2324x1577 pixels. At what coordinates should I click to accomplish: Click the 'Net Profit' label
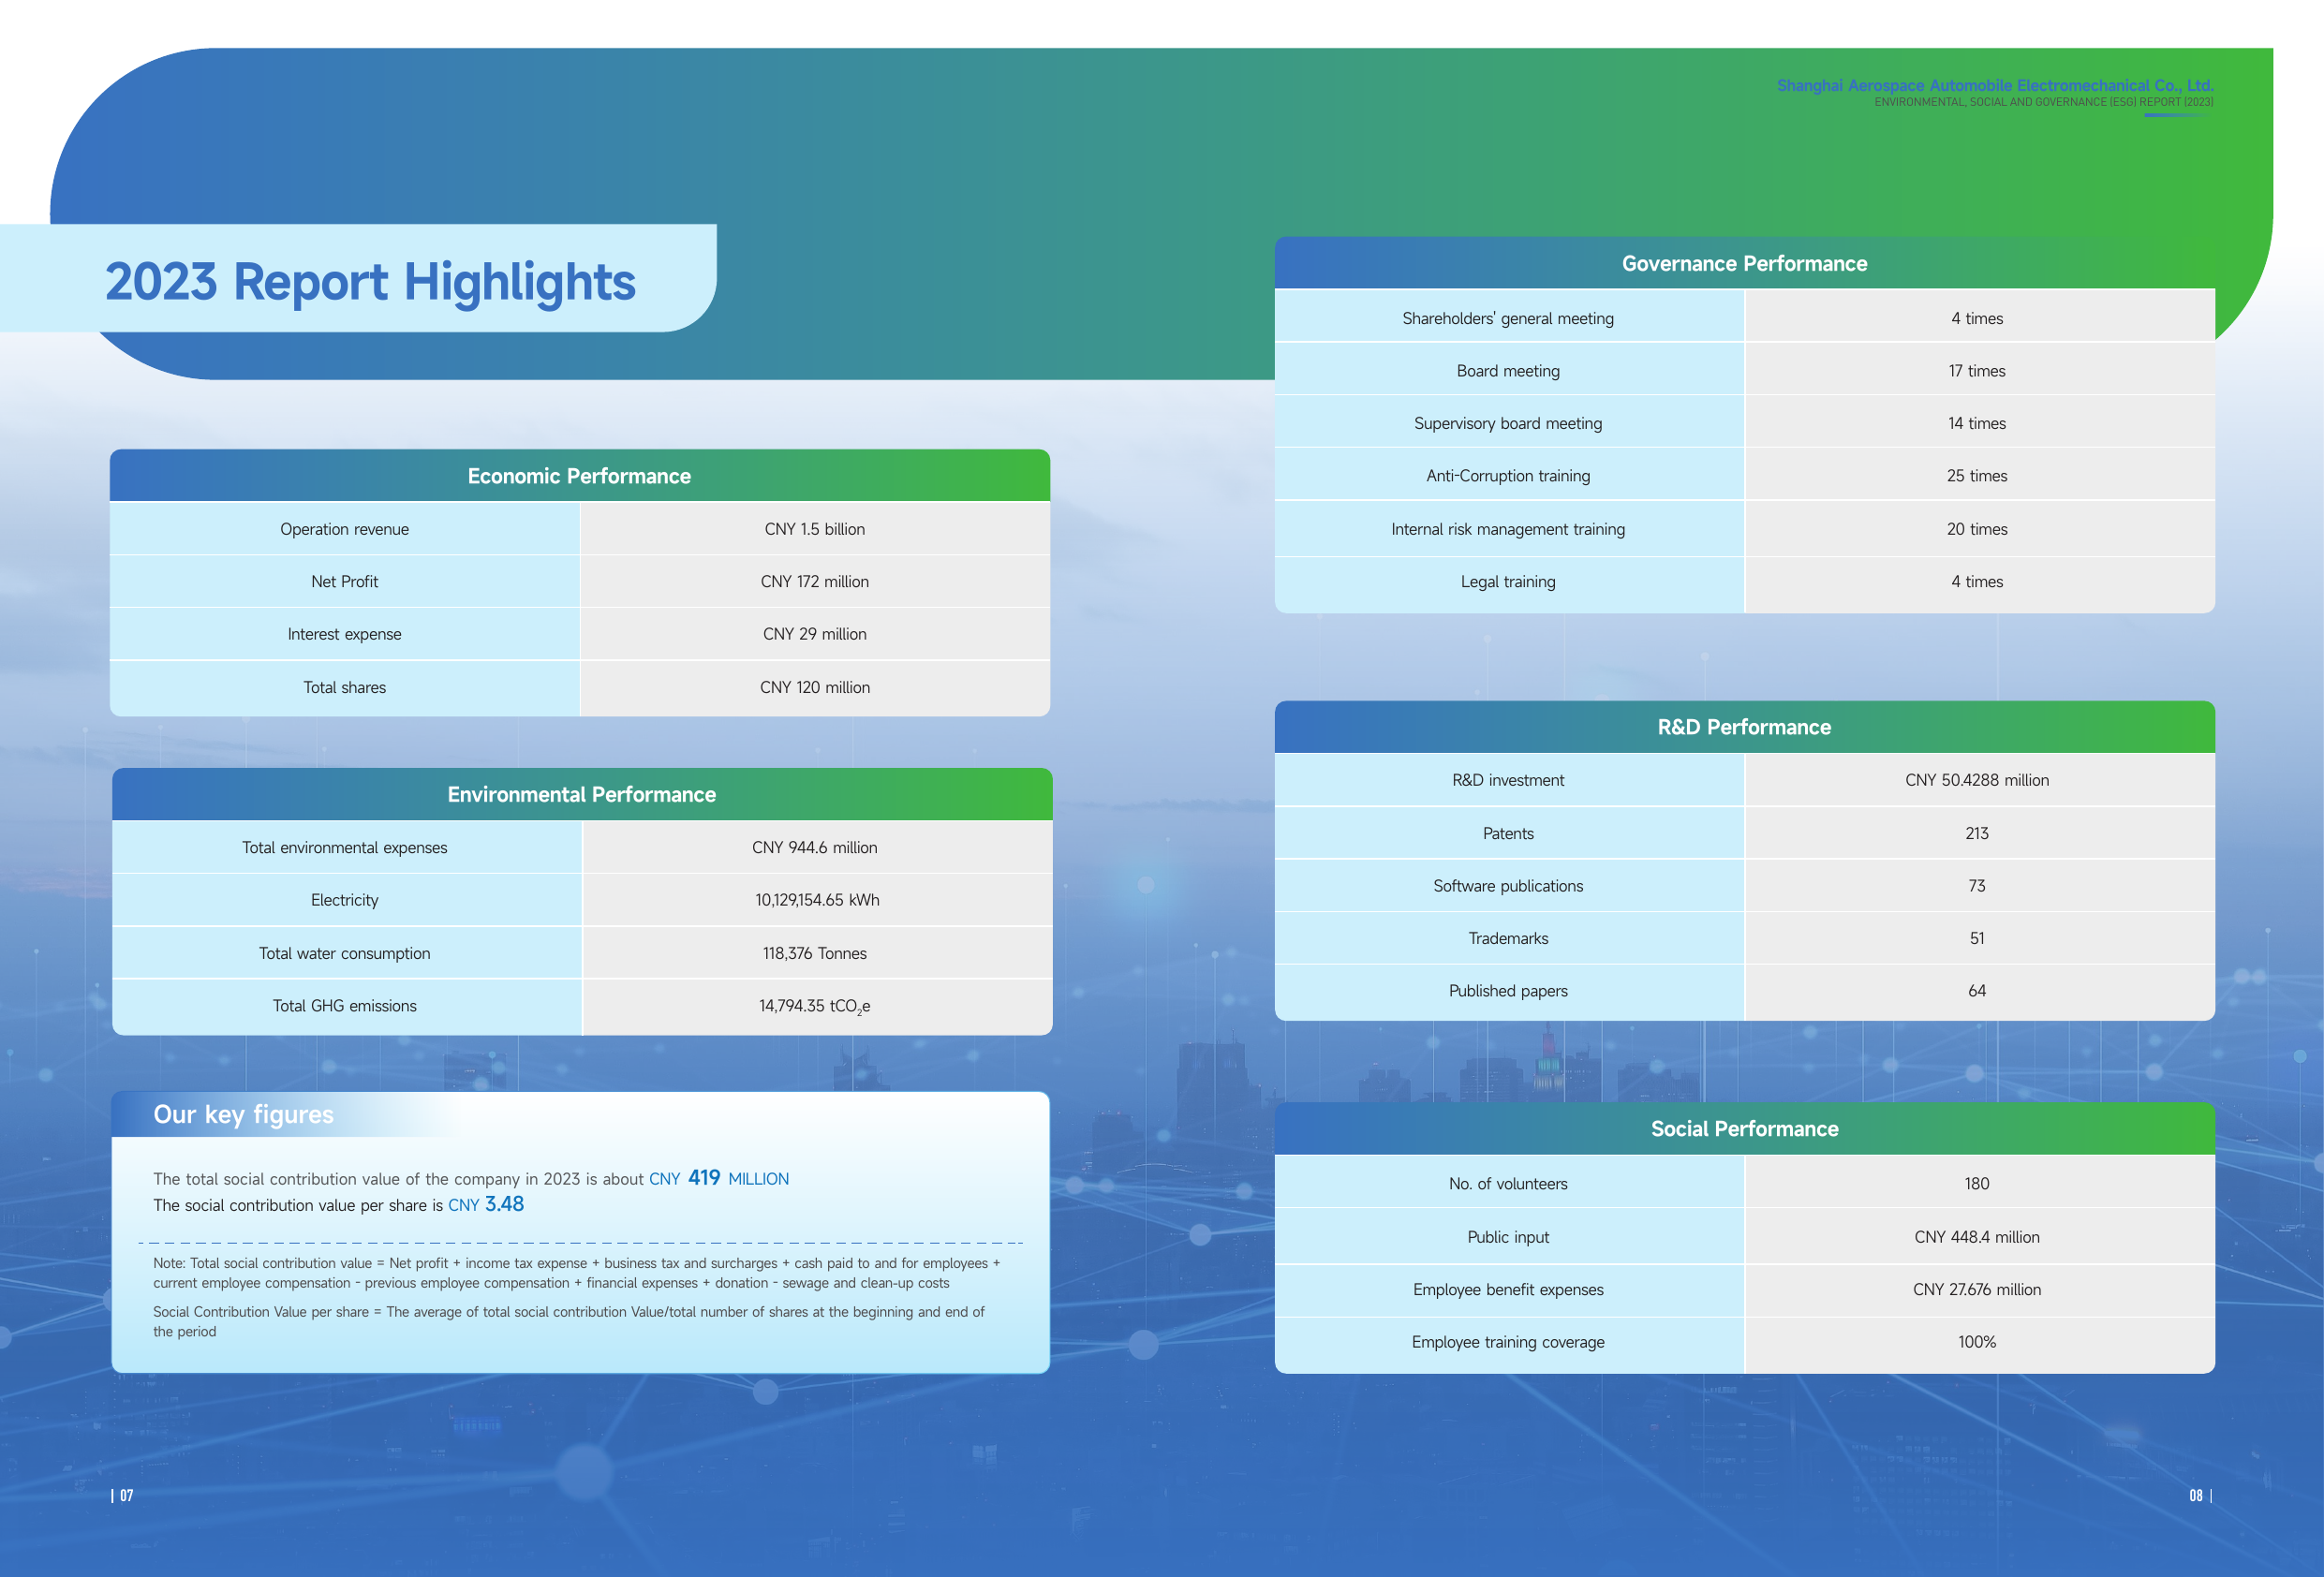click(344, 582)
